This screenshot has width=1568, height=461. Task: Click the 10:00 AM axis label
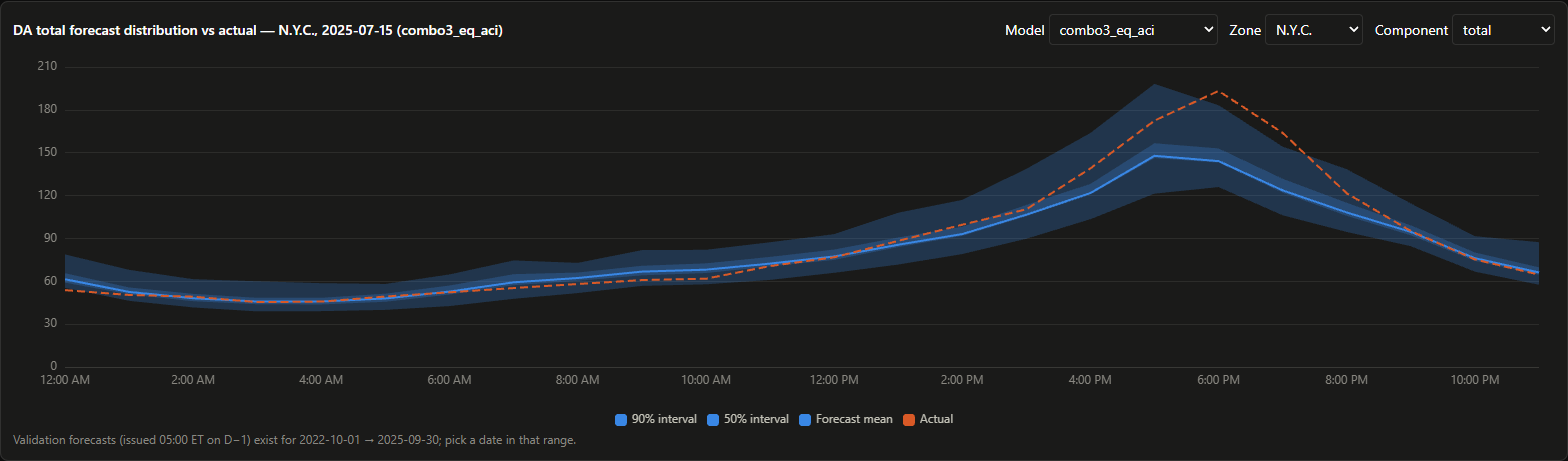(705, 381)
